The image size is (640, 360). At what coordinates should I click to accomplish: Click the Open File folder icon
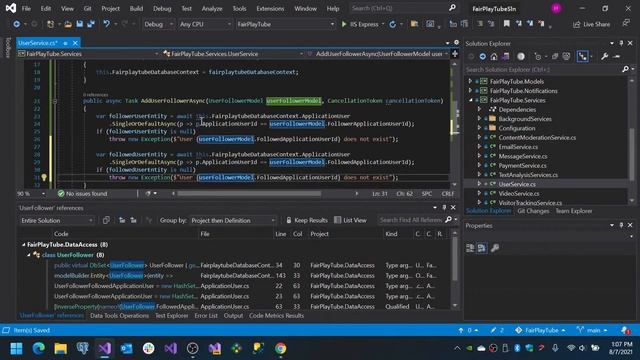[68, 24]
